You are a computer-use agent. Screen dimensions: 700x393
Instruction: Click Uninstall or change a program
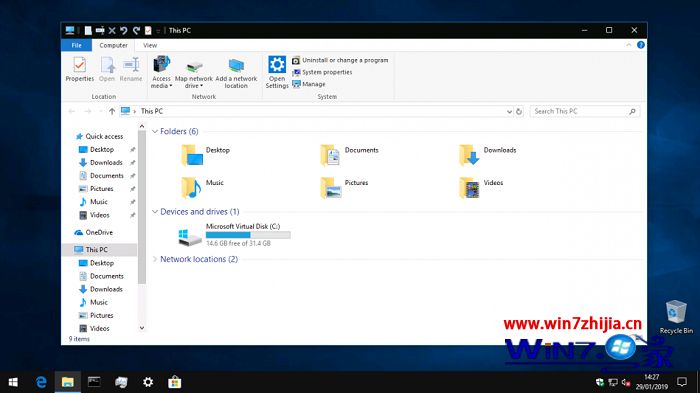(340, 60)
